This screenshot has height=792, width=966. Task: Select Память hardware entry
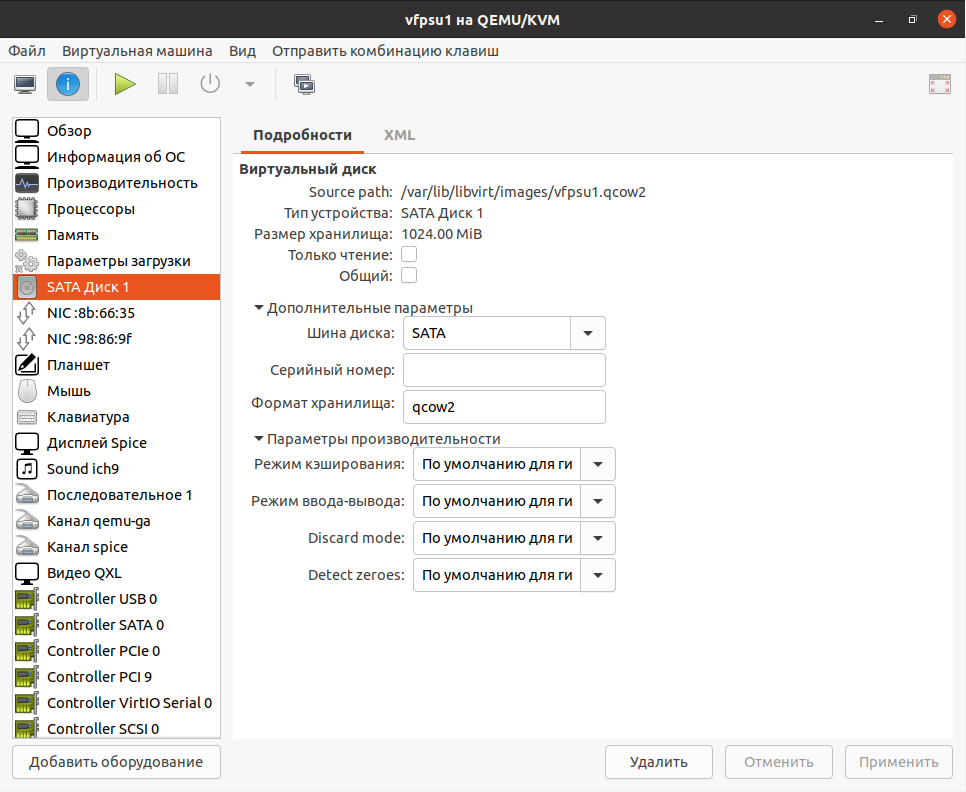[x=116, y=235]
